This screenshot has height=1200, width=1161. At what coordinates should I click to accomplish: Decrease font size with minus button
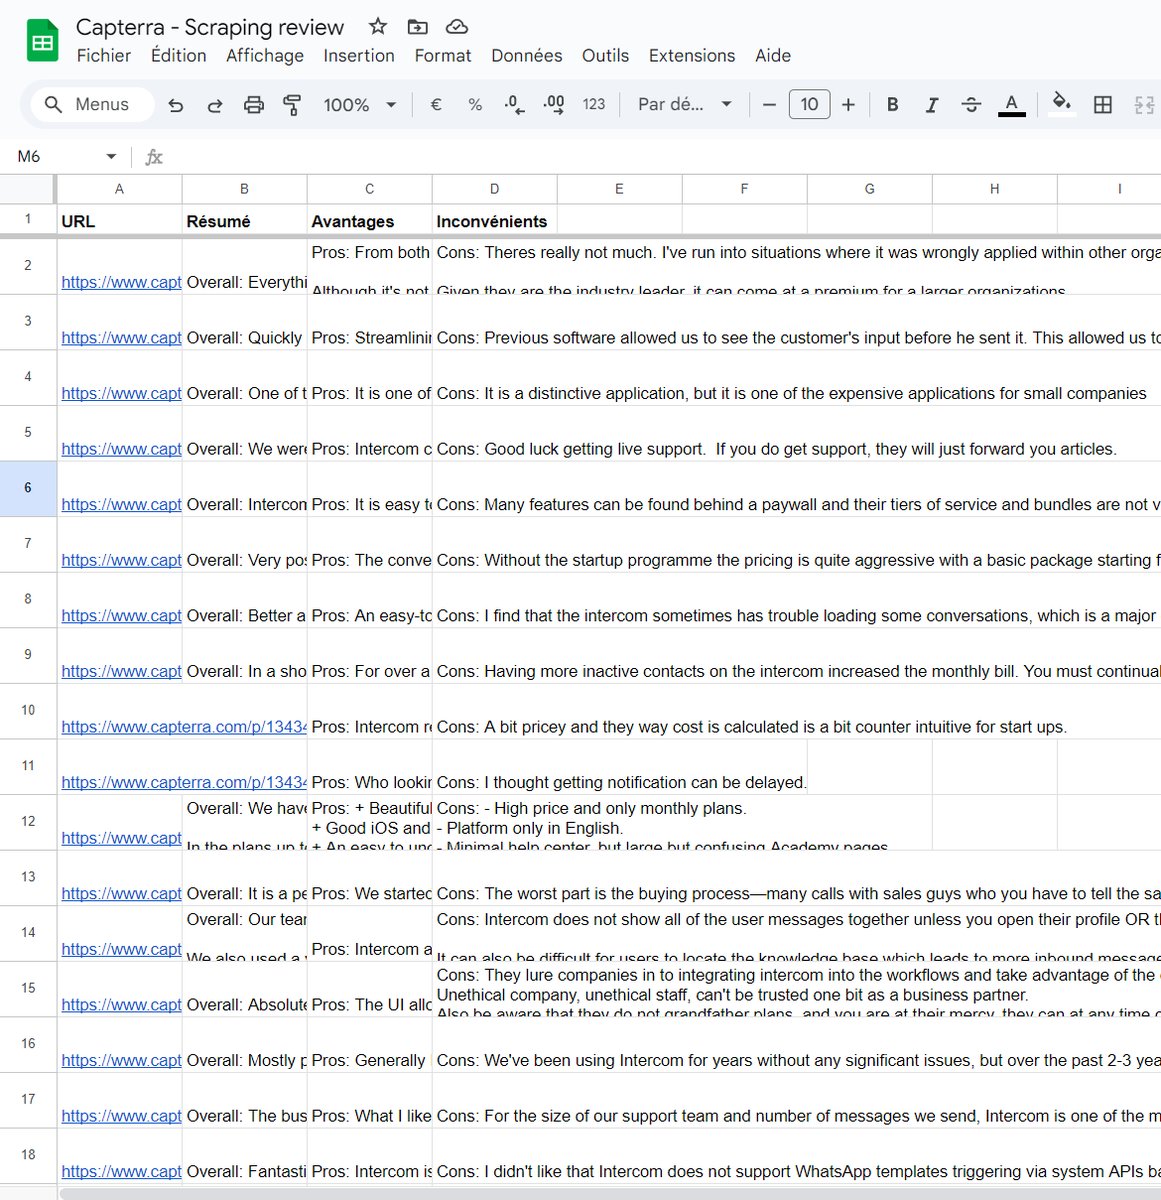[769, 104]
